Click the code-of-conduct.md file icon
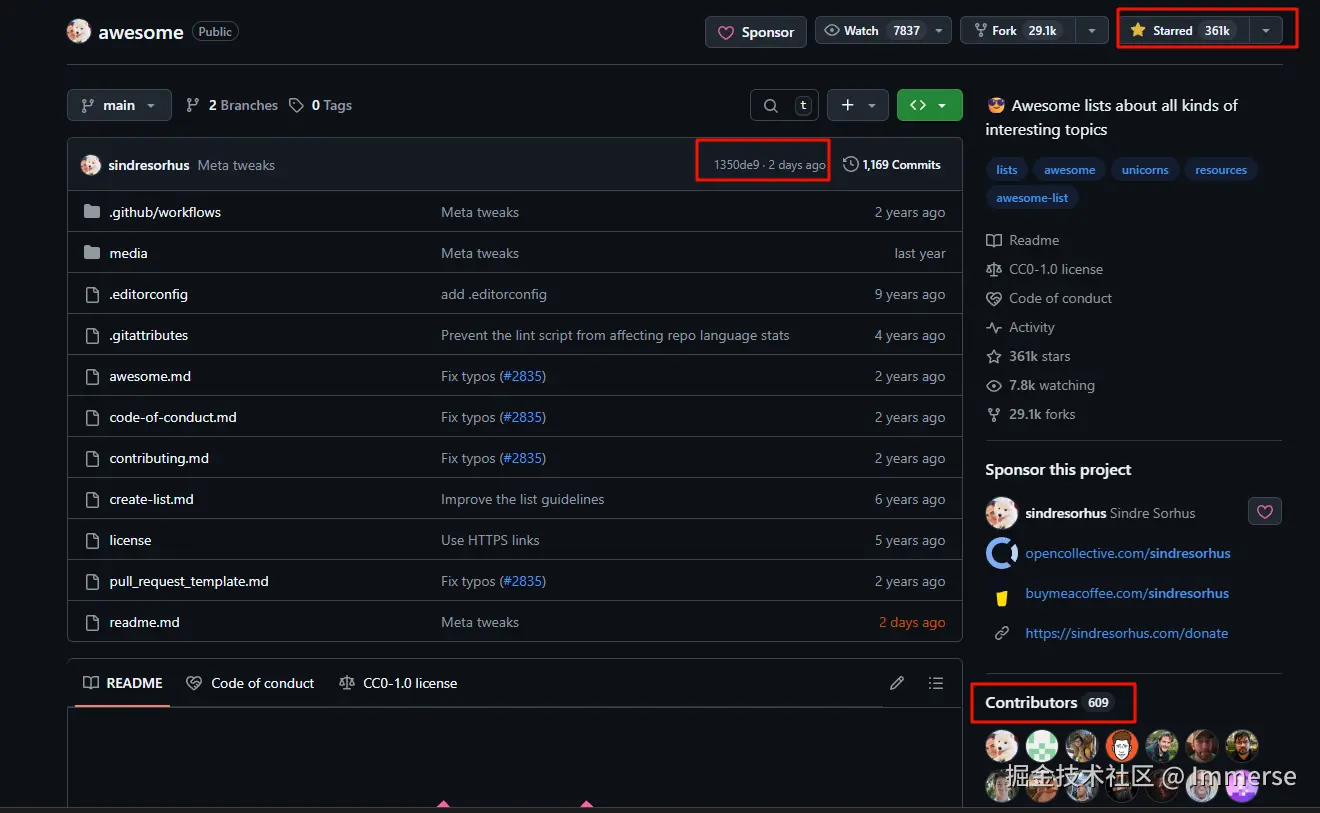This screenshot has width=1320, height=813. point(92,417)
